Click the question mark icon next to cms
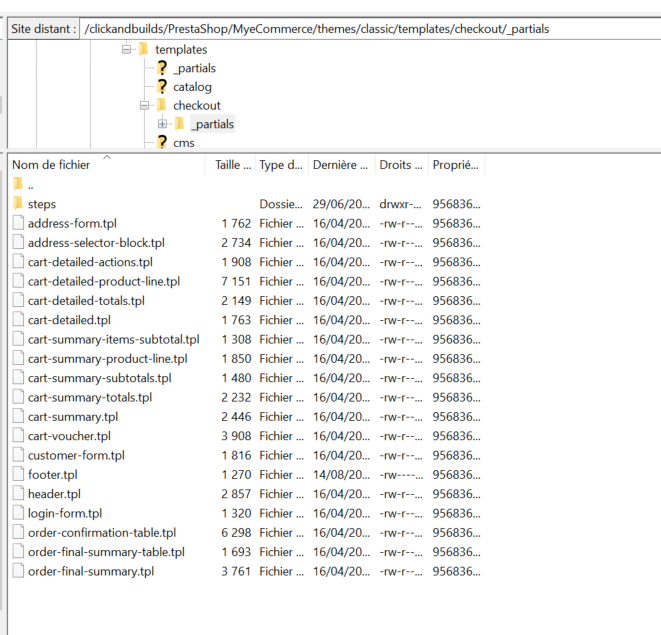The width and height of the screenshot is (661, 635). [x=162, y=142]
